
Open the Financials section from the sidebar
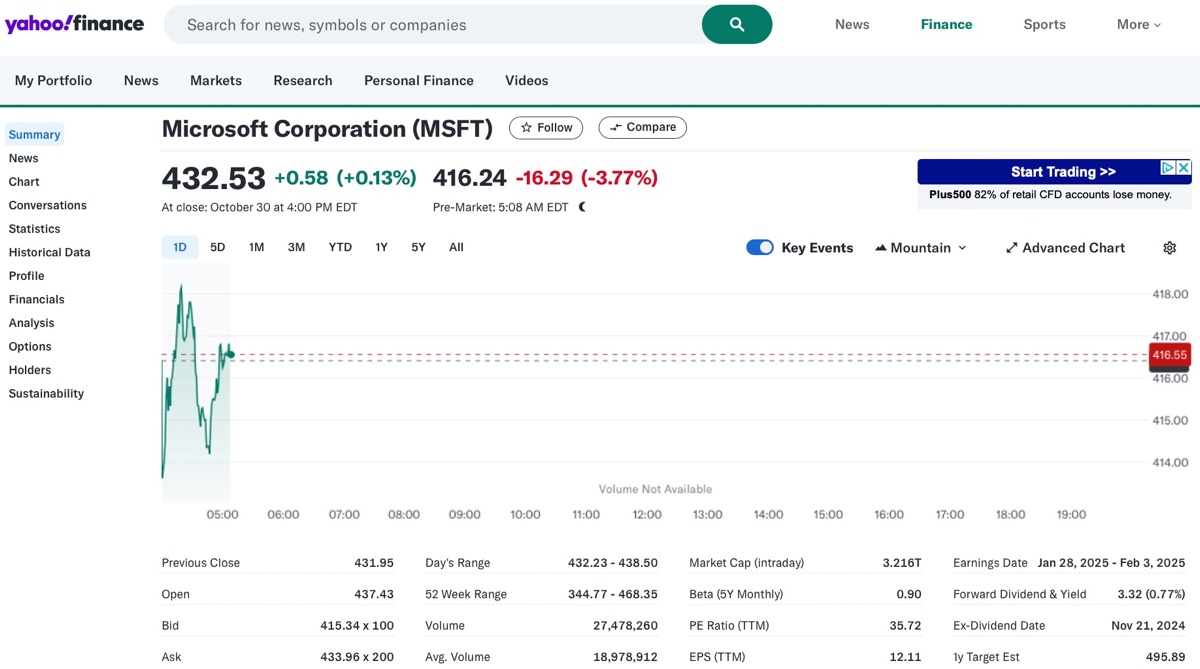36,299
